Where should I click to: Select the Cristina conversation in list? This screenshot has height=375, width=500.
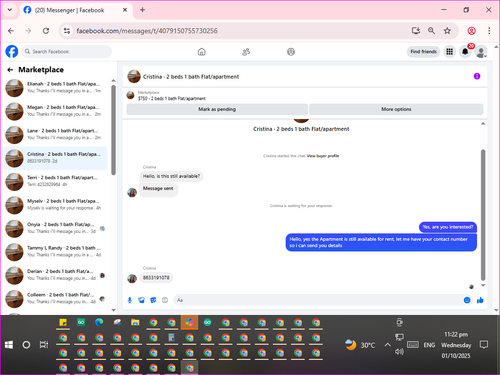pos(55,158)
